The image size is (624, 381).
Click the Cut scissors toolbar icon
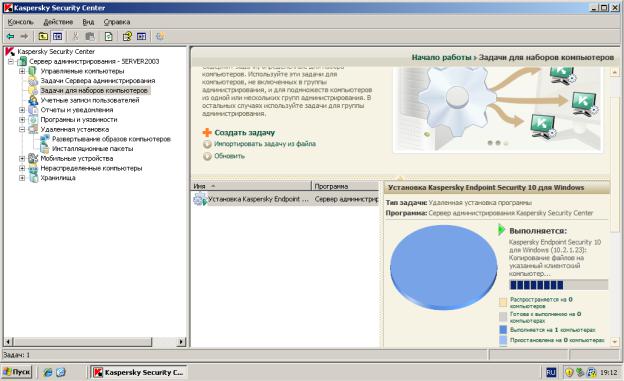75,36
